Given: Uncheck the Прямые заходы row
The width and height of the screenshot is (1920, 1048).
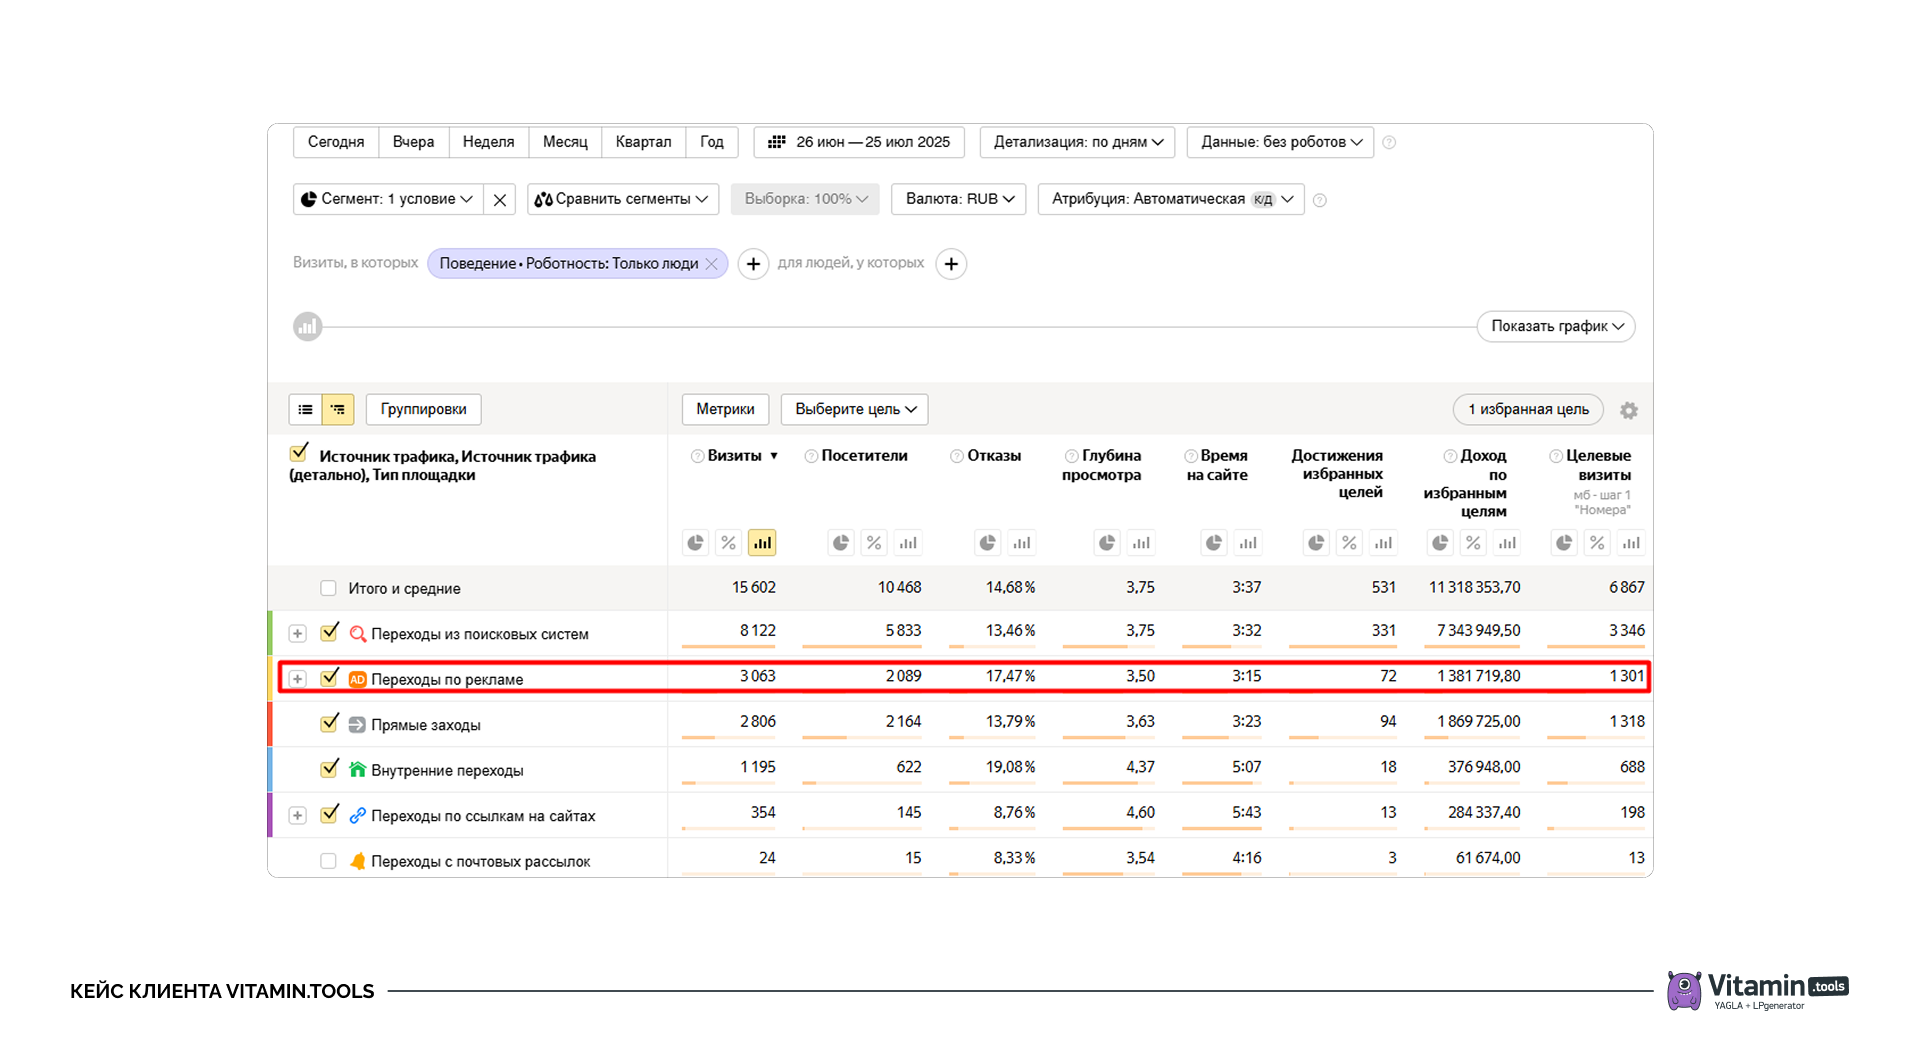Looking at the screenshot, I should [x=328, y=723].
